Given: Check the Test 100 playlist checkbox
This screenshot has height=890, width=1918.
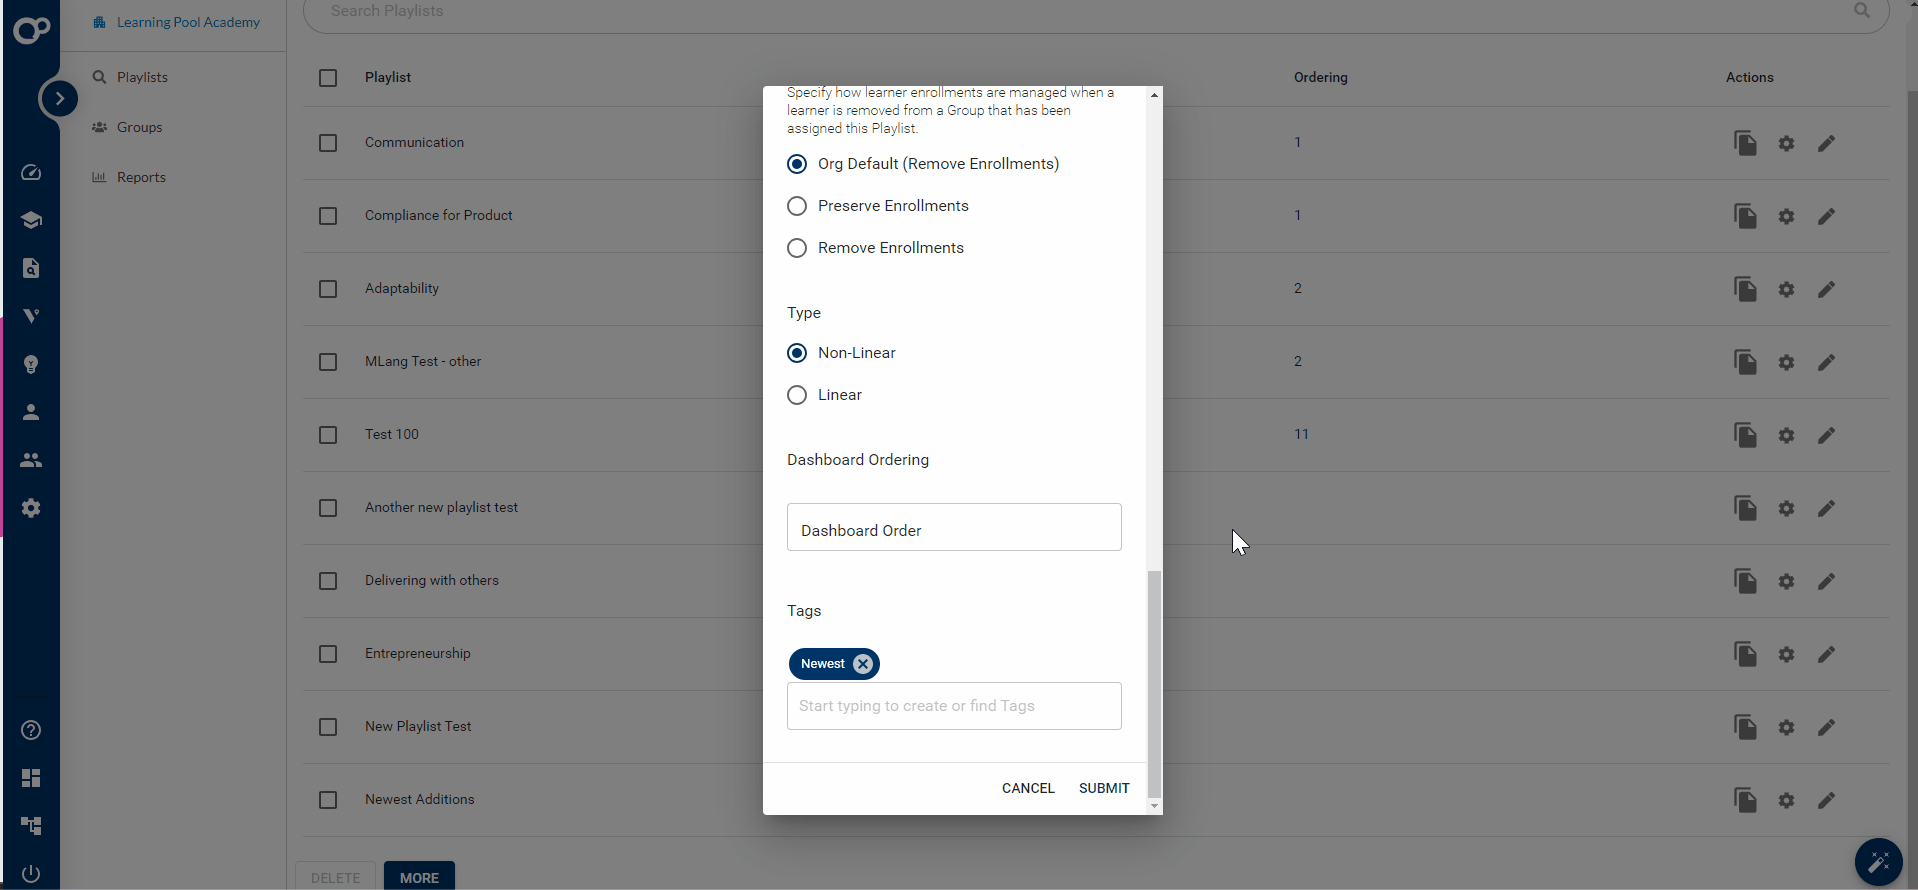Looking at the screenshot, I should click(x=328, y=435).
